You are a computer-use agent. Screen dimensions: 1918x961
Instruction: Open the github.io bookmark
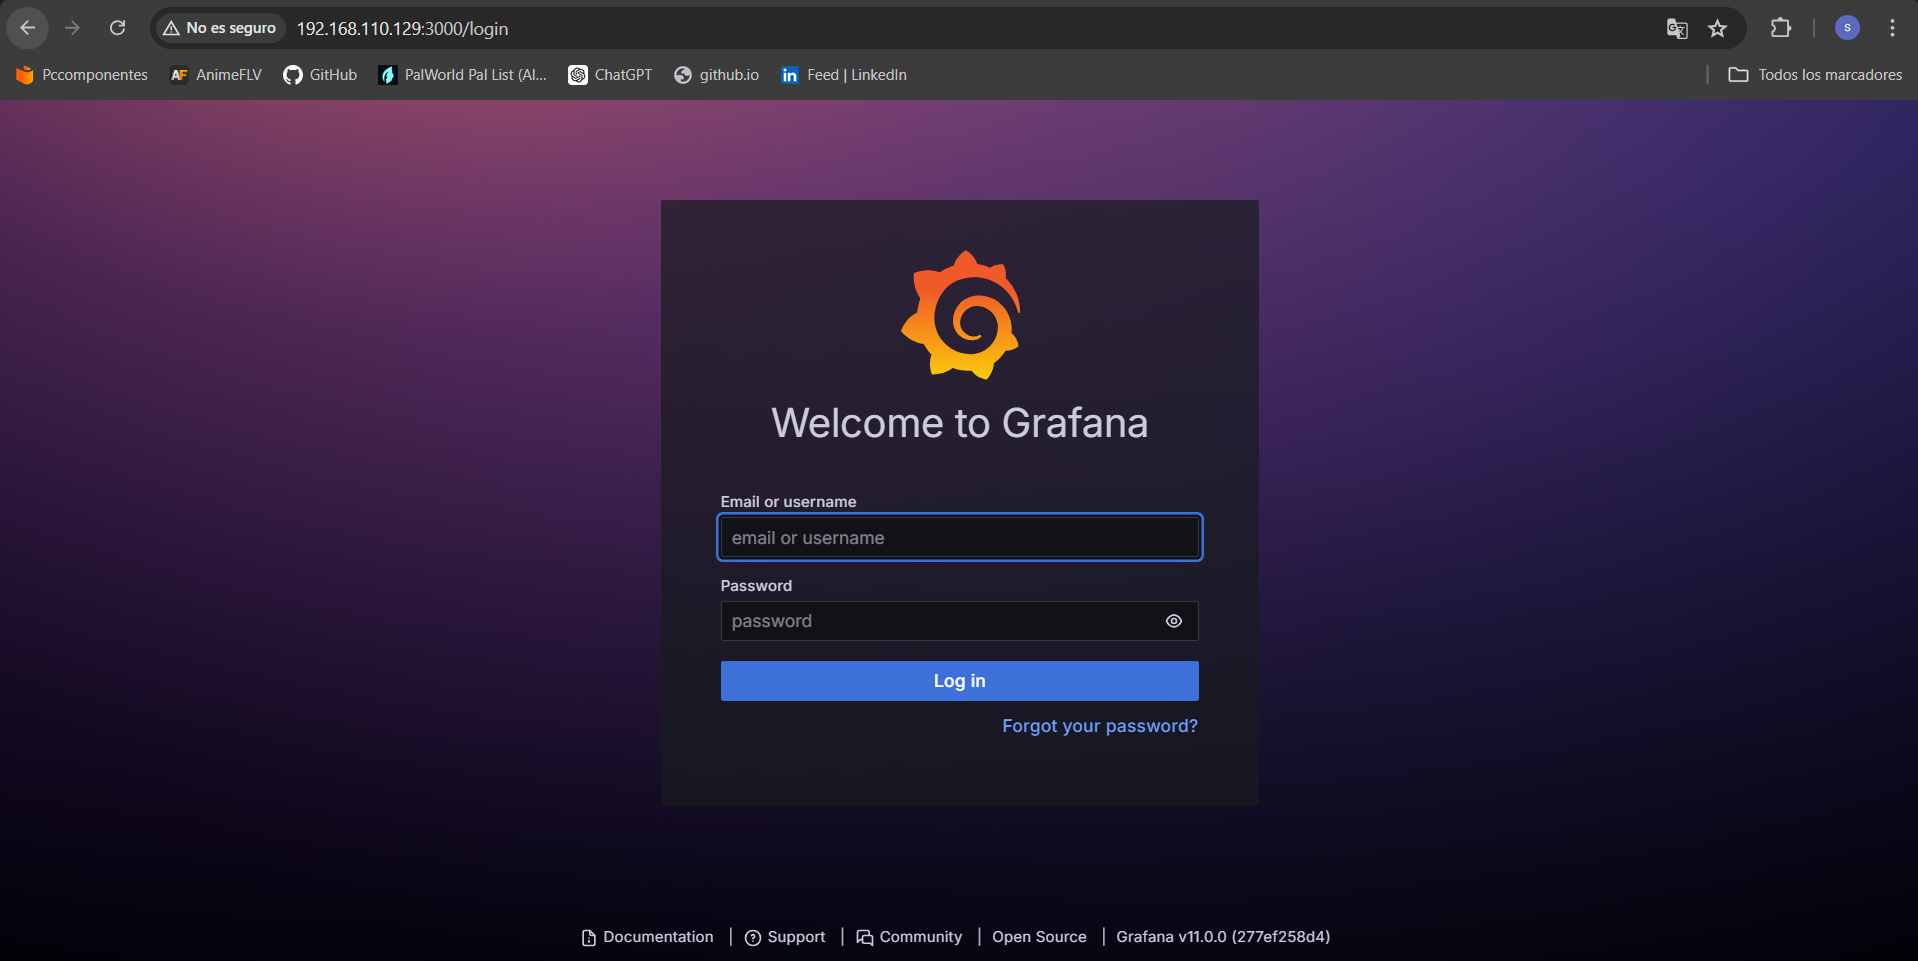click(x=716, y=74)
